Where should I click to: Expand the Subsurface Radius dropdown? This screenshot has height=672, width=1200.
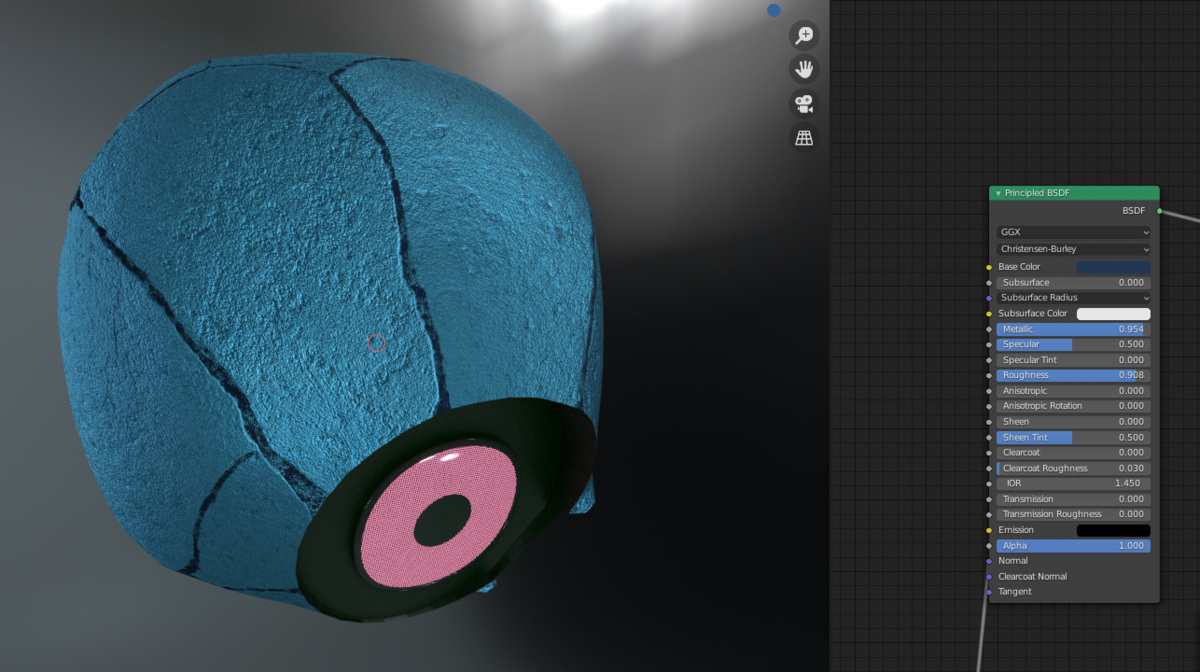(x=1074, y=298)
